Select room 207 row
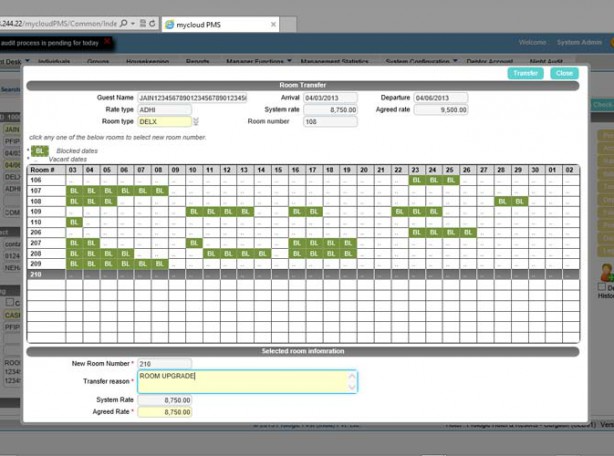The height and width of the screenshot is (456, 614). click(303, 243)
